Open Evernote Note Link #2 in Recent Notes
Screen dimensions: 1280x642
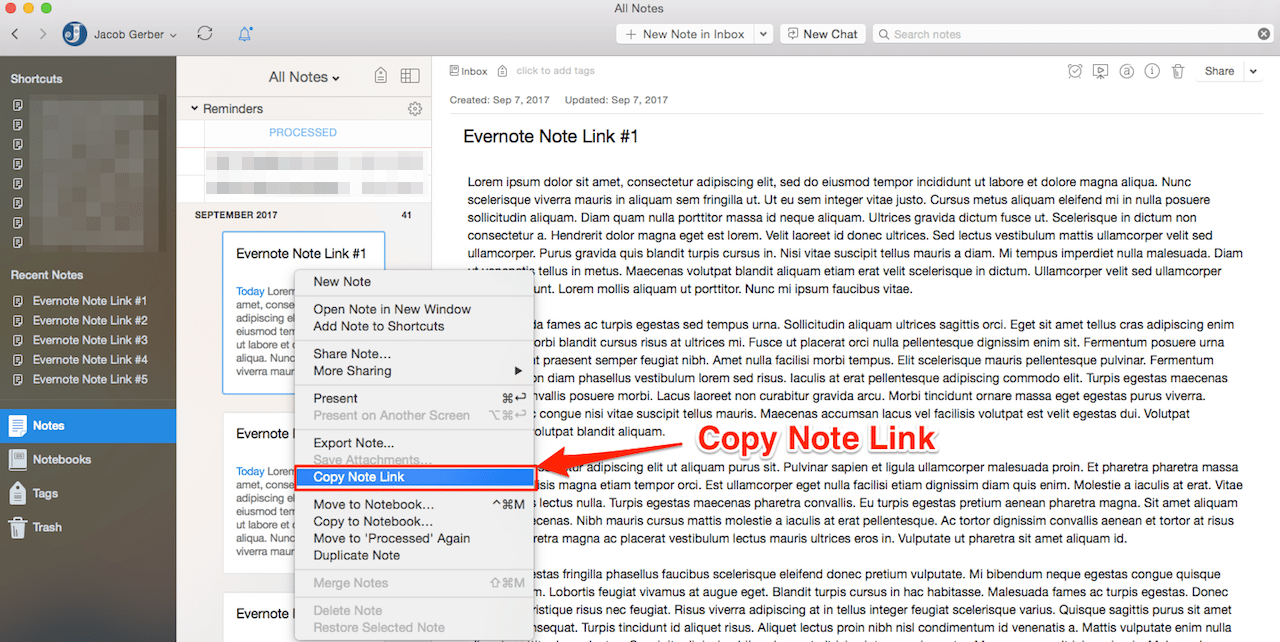(x=90, y=321)
